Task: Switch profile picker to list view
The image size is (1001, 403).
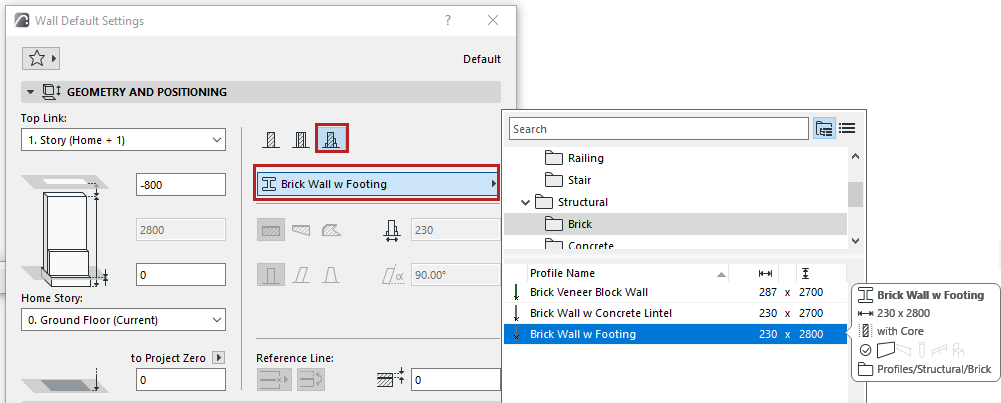Action: point(847,128)
